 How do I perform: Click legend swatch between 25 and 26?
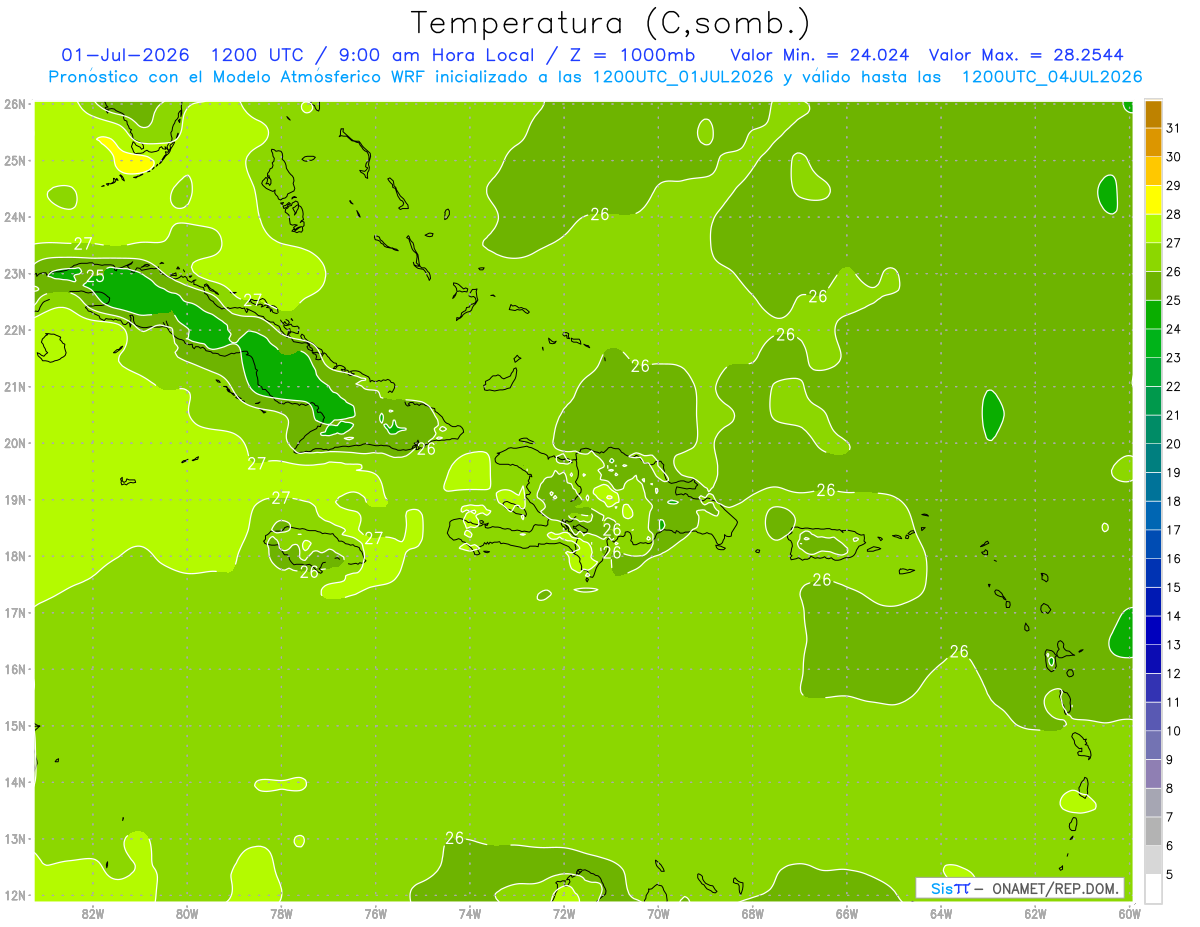pyautogui.click(x=1154, y=286)
